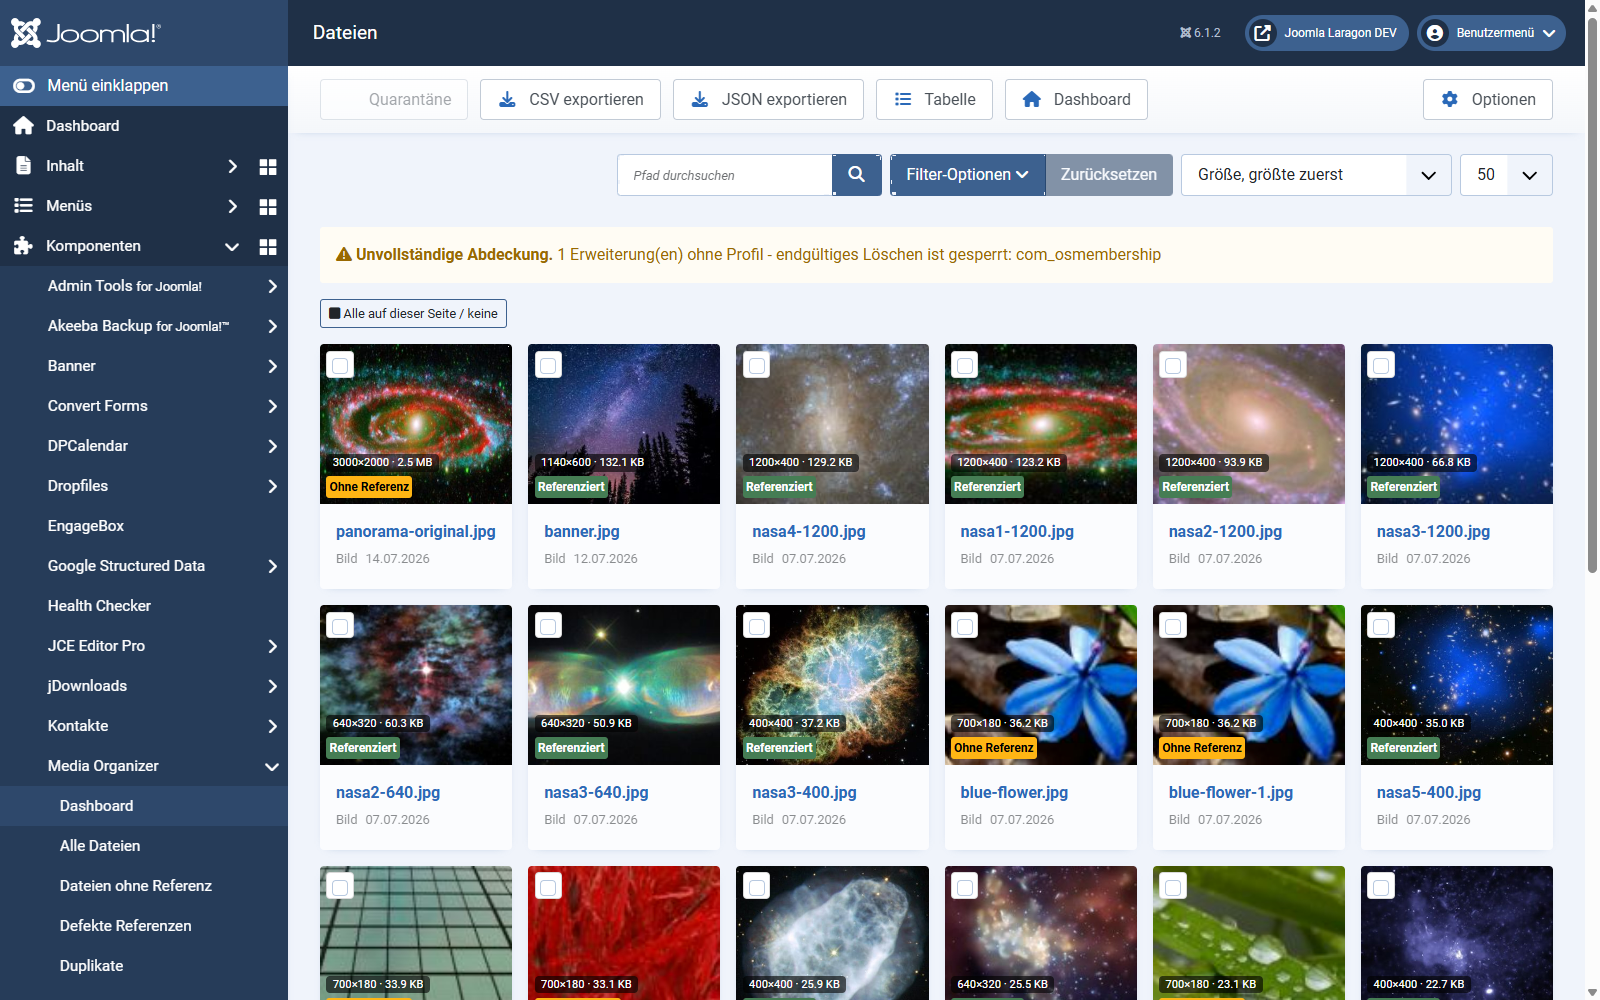Click the Inhalt document icon in sidebar
This screenshot has width=1600, height=1000.
pos(24,166)
